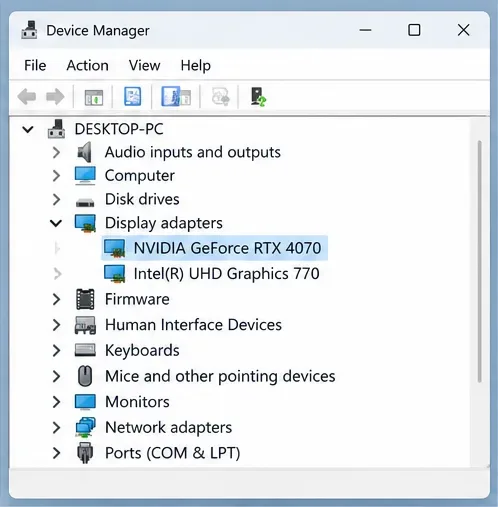Click the Update driver toolbar icon
Screen dimensions: 498x507
(x=221, y=97)
